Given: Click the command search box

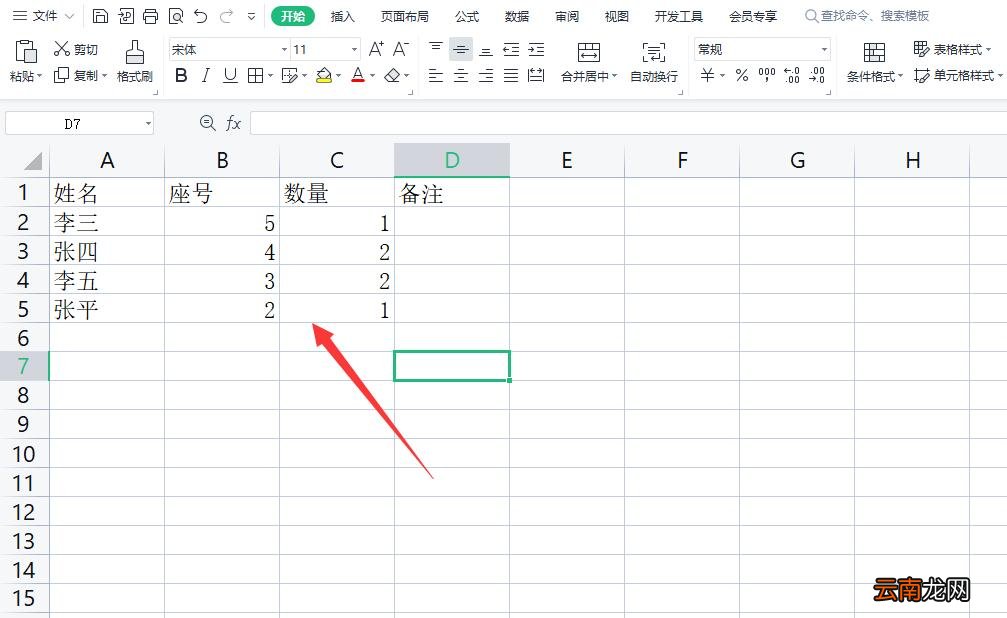Looking at the screenshot, I should click(x=868, y=16).
